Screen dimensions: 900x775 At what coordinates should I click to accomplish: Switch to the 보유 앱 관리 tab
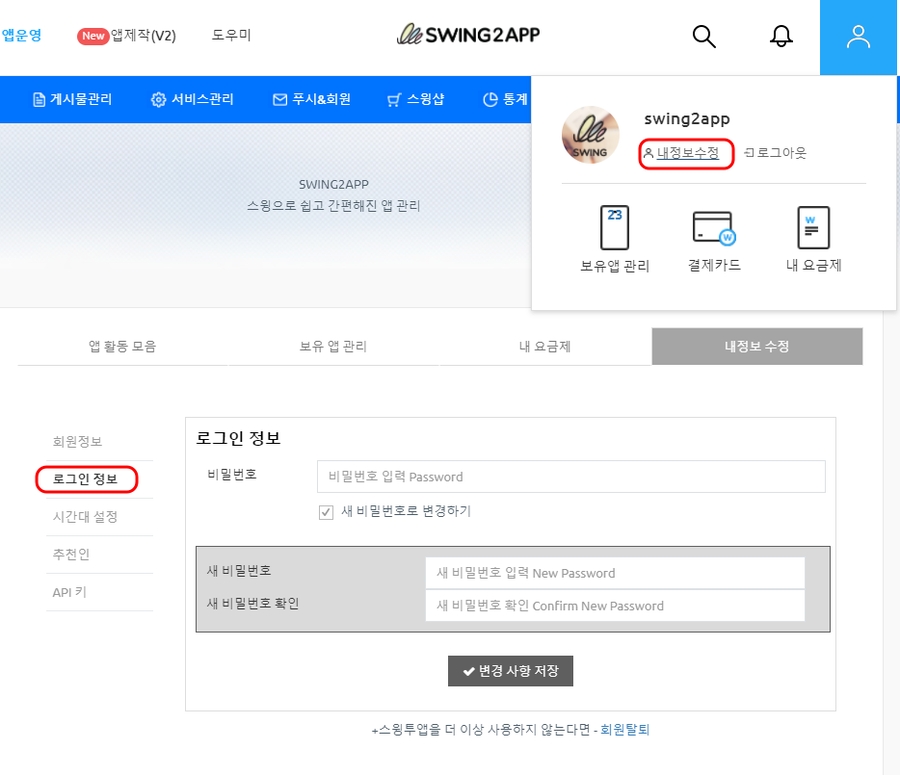point(333,347)
